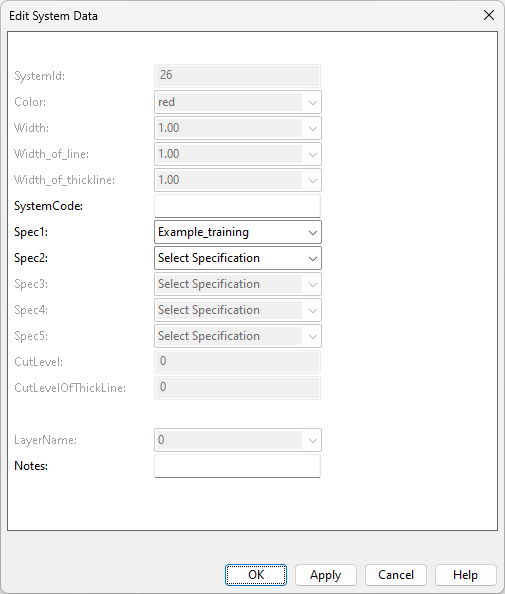Open the LayerName dropdown
Viewport: 505px width, 594px height.
[x=238, y=440]
